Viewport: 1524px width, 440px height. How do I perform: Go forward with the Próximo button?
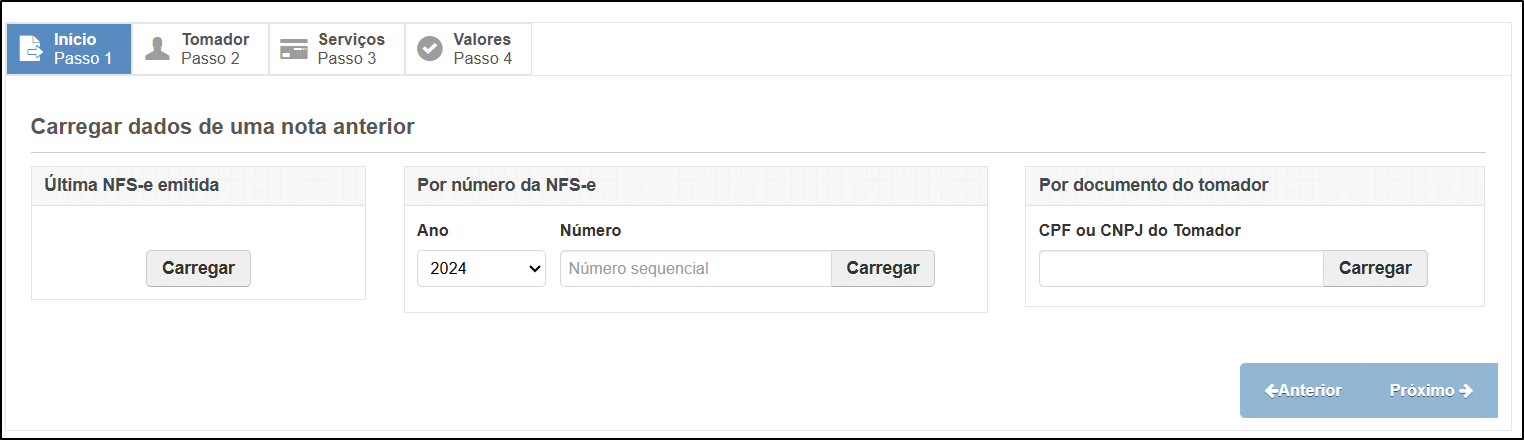coord(1432,391)
